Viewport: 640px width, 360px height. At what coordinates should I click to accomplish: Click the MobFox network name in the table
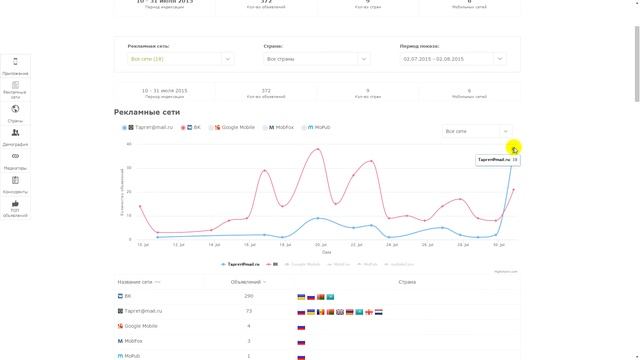pyautogui.click(x=133, y=341)
